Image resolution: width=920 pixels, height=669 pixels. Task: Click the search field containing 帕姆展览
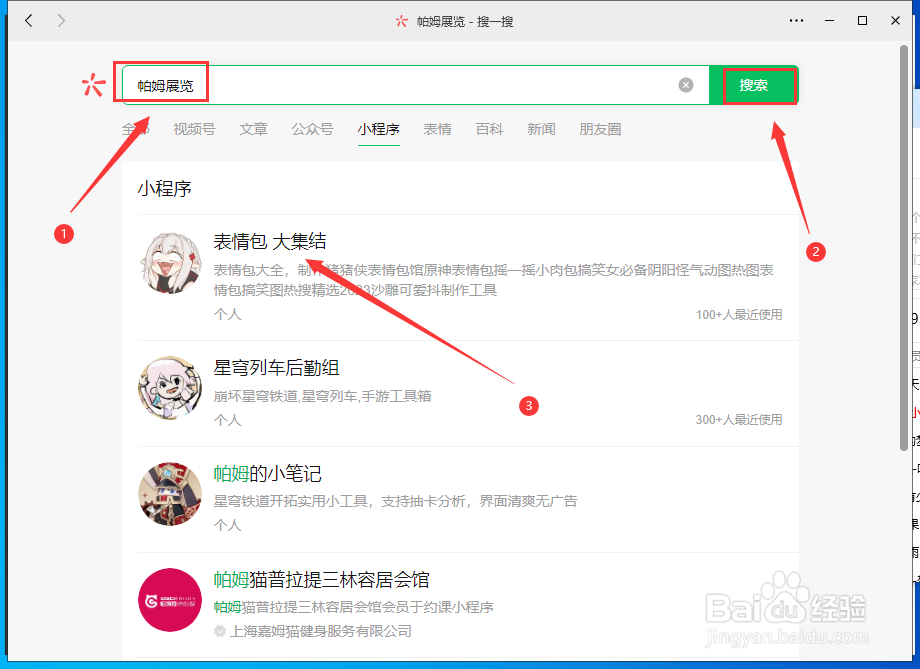click(415, 85)
